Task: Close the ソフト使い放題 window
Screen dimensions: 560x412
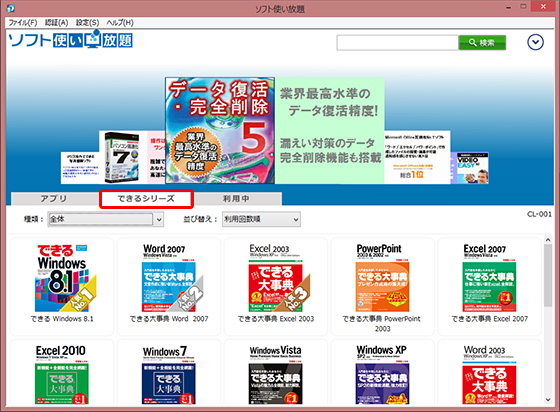Action: (x=543, y=6)
